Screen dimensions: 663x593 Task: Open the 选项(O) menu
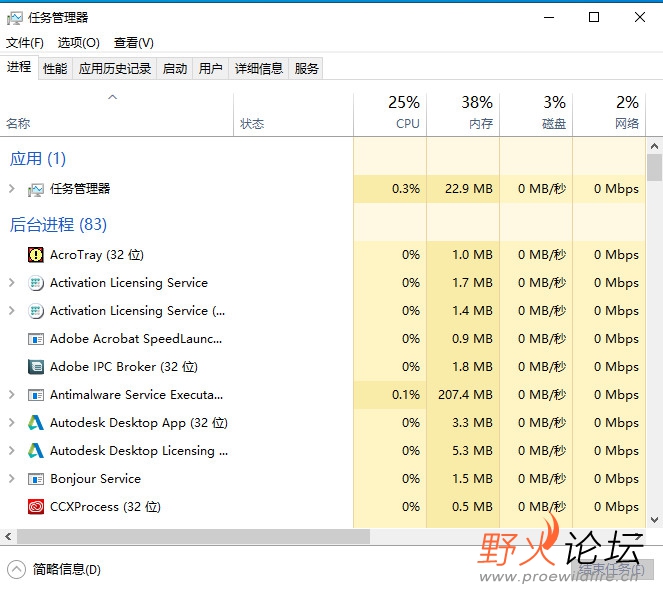[x=79, y=43]
